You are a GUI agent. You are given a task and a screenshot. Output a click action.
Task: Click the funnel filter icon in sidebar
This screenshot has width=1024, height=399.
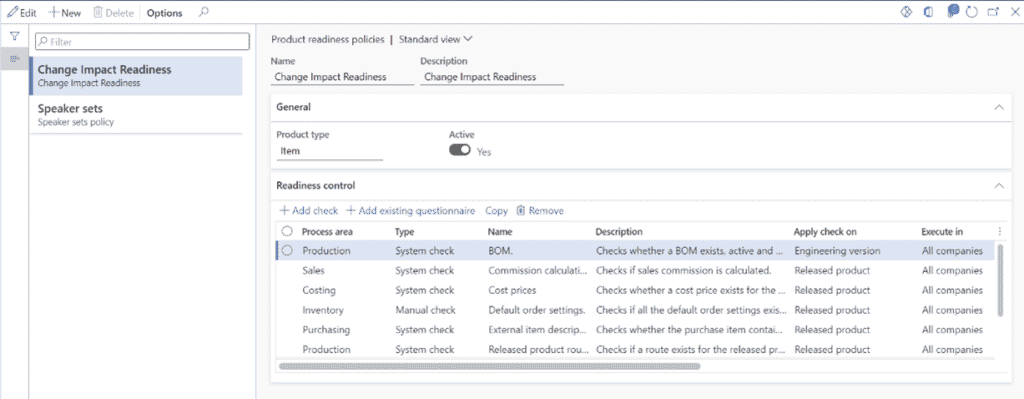click(x=14, y=37)
